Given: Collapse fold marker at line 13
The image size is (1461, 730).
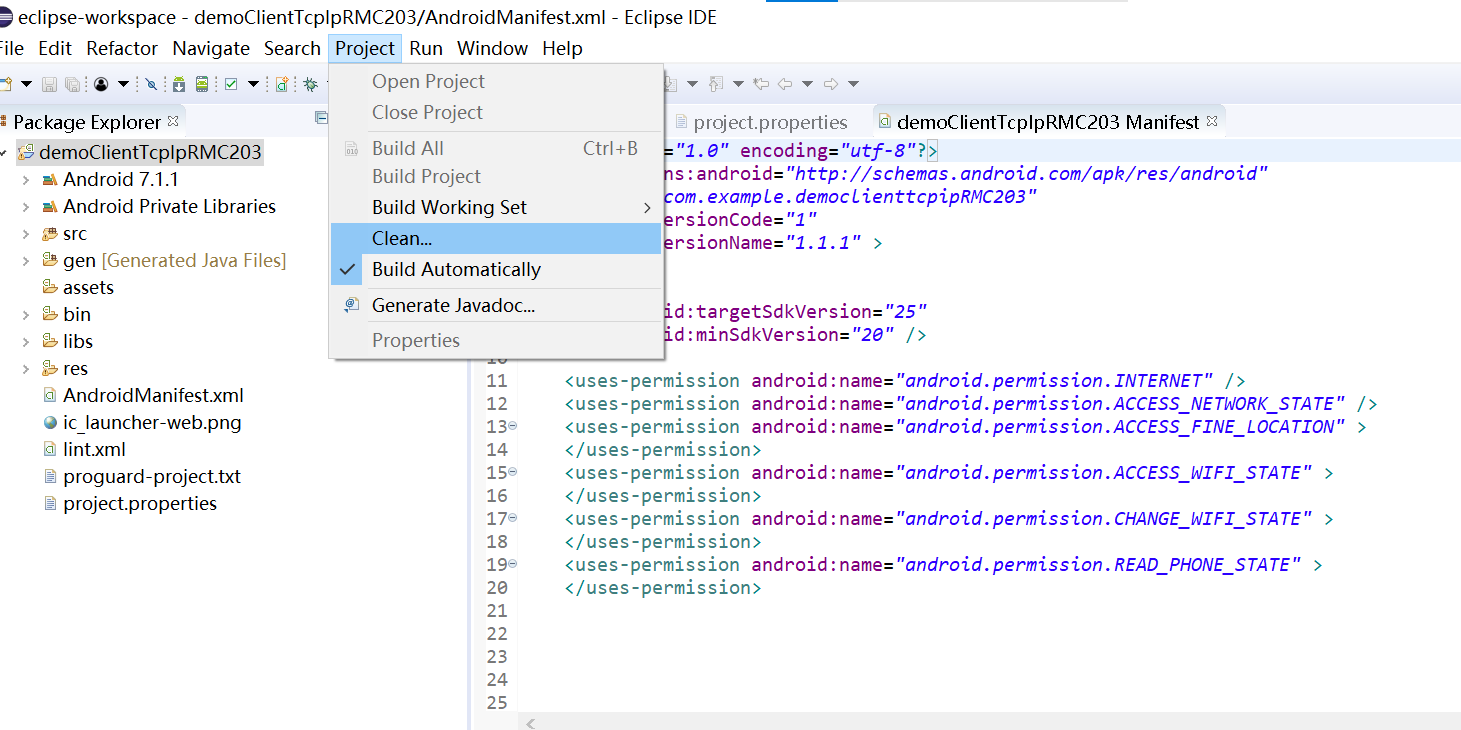Looking at the screenshot, I should point(513,426).
